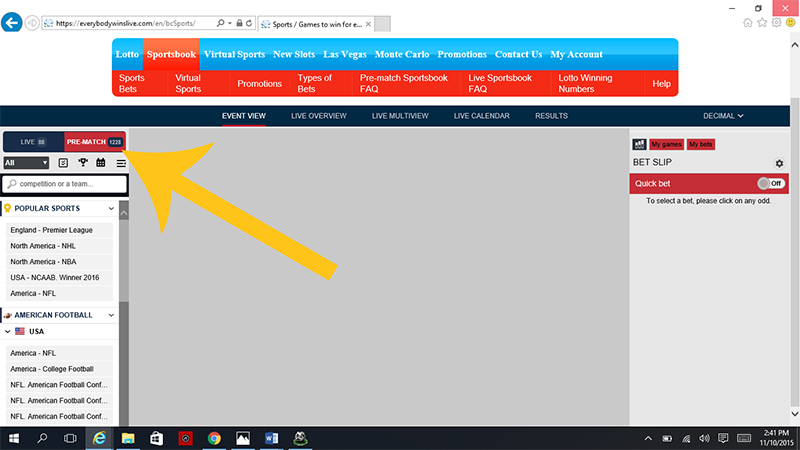
Task: Open the Live Sportsbook FAQ link
Action: 500,83
